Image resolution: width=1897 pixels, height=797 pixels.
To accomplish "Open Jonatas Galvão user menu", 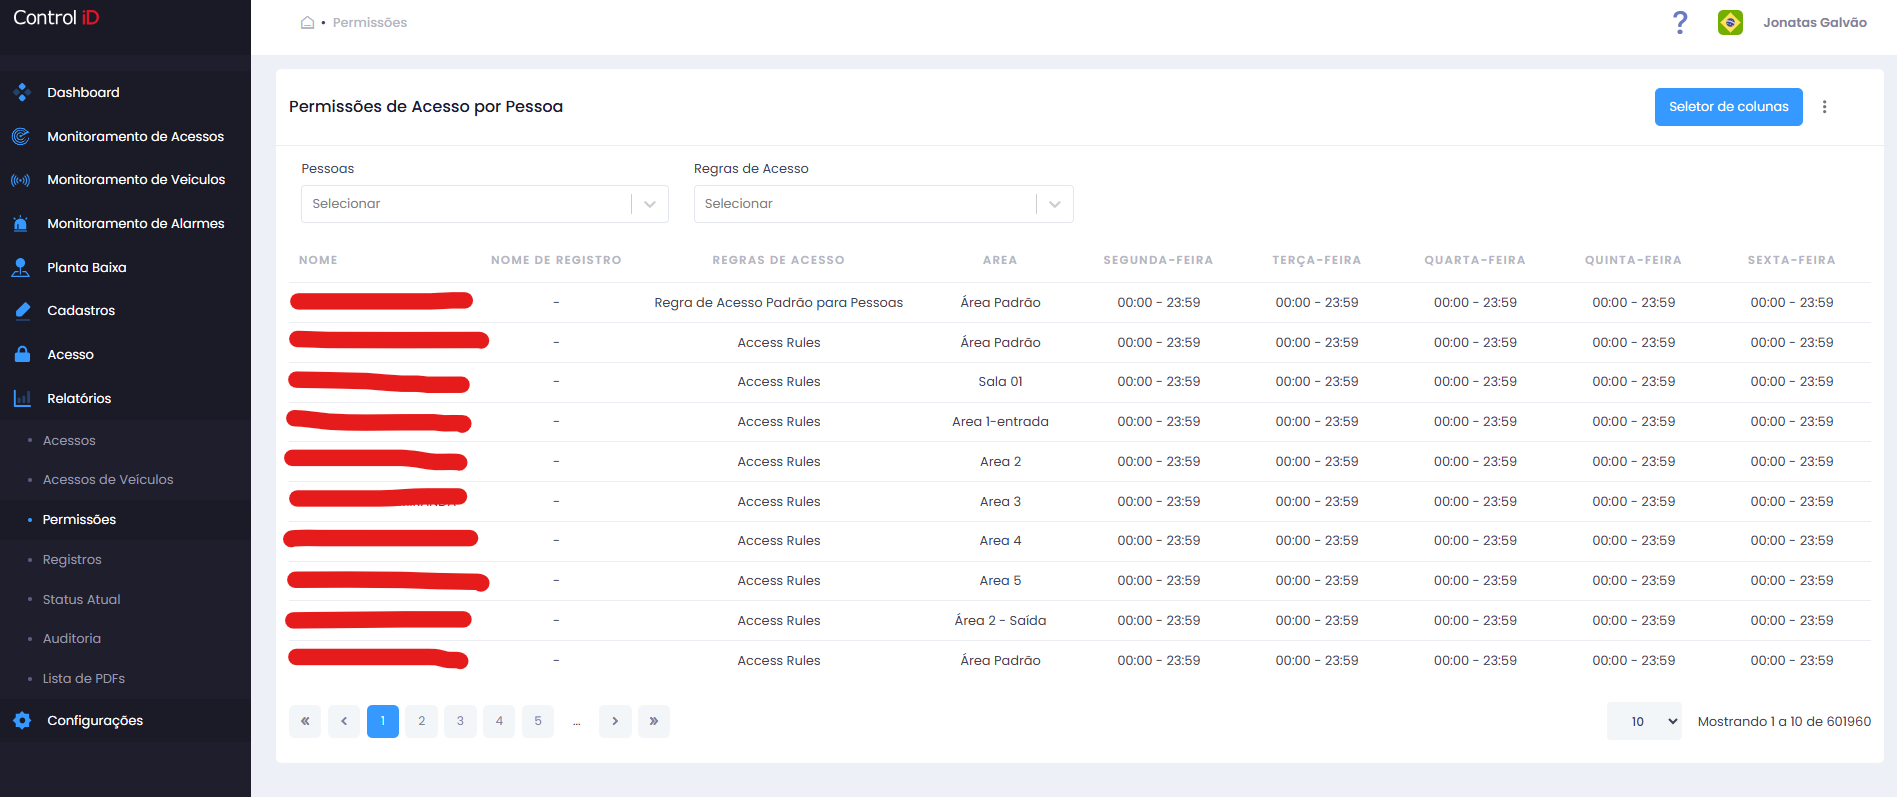I will pyautogui.click(x=1814, y=22).
